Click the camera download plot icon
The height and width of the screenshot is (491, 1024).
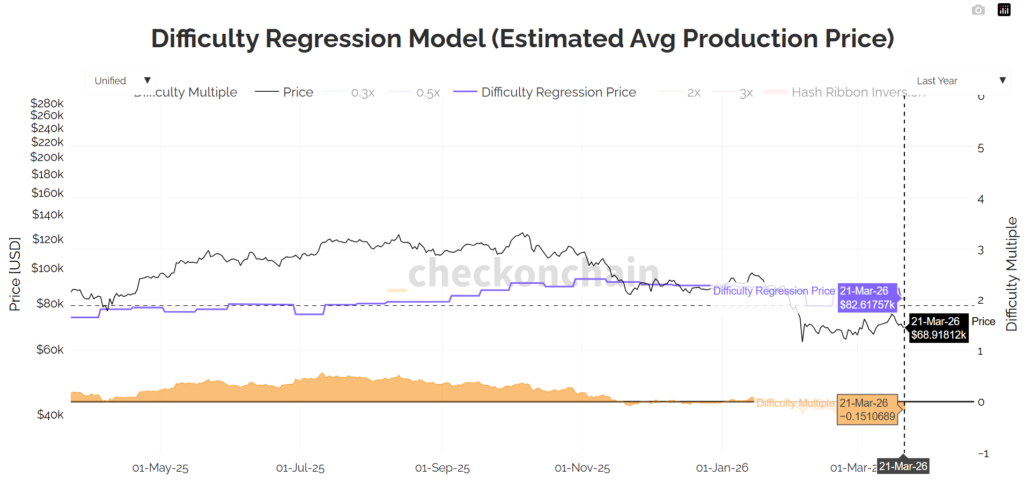pos(978,10)
